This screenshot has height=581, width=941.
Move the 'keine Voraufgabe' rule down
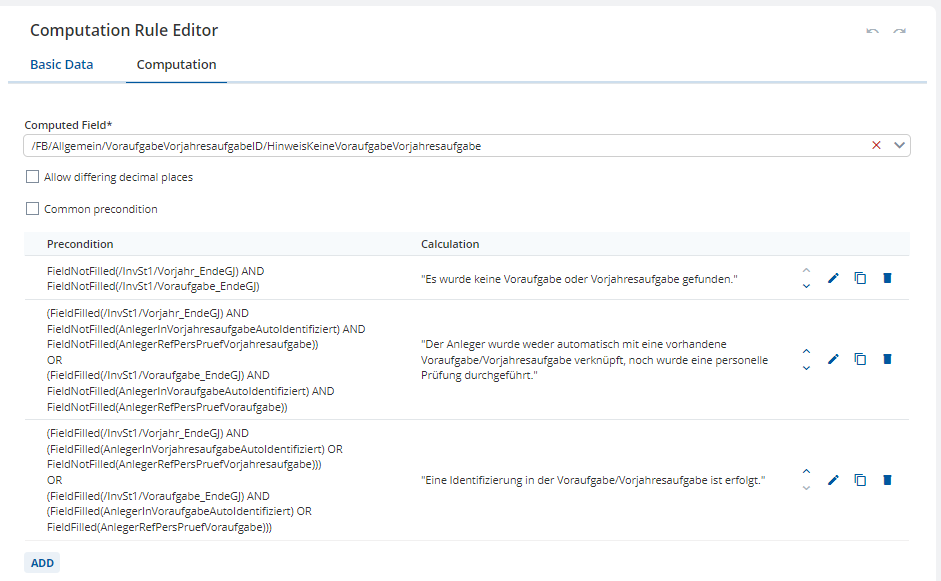[x=806, y=286]
